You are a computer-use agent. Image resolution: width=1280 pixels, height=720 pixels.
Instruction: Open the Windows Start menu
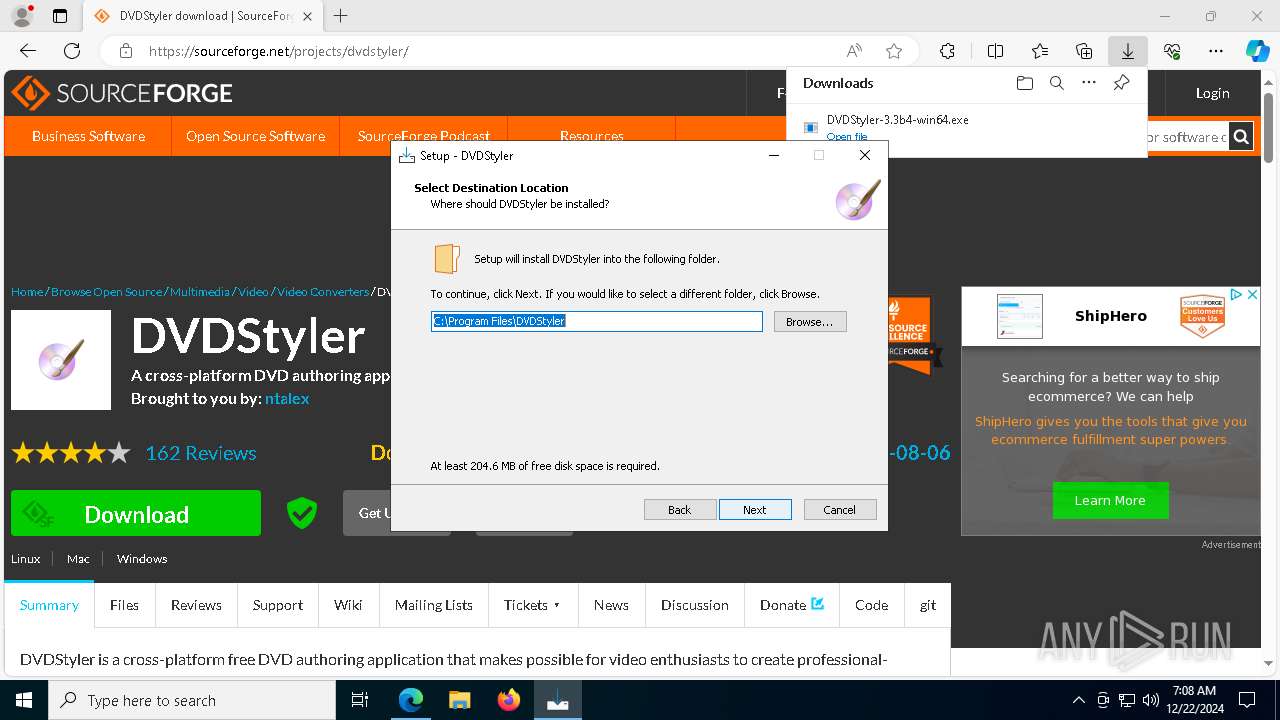(24, 700)
